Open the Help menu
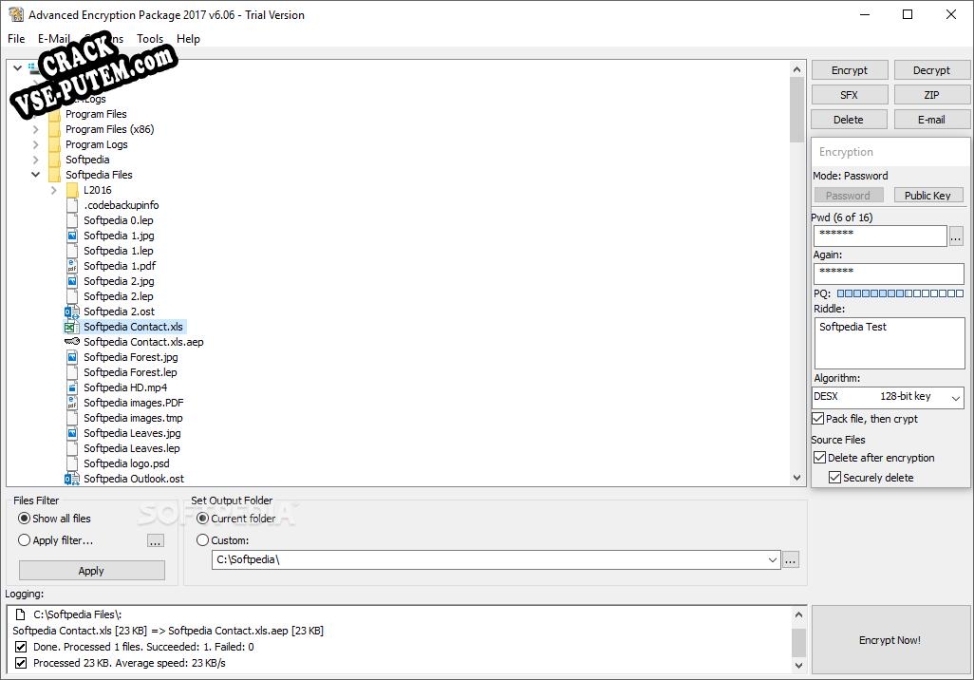The height and width of the screenshot is (680, 974). click(x=188, y=39)
